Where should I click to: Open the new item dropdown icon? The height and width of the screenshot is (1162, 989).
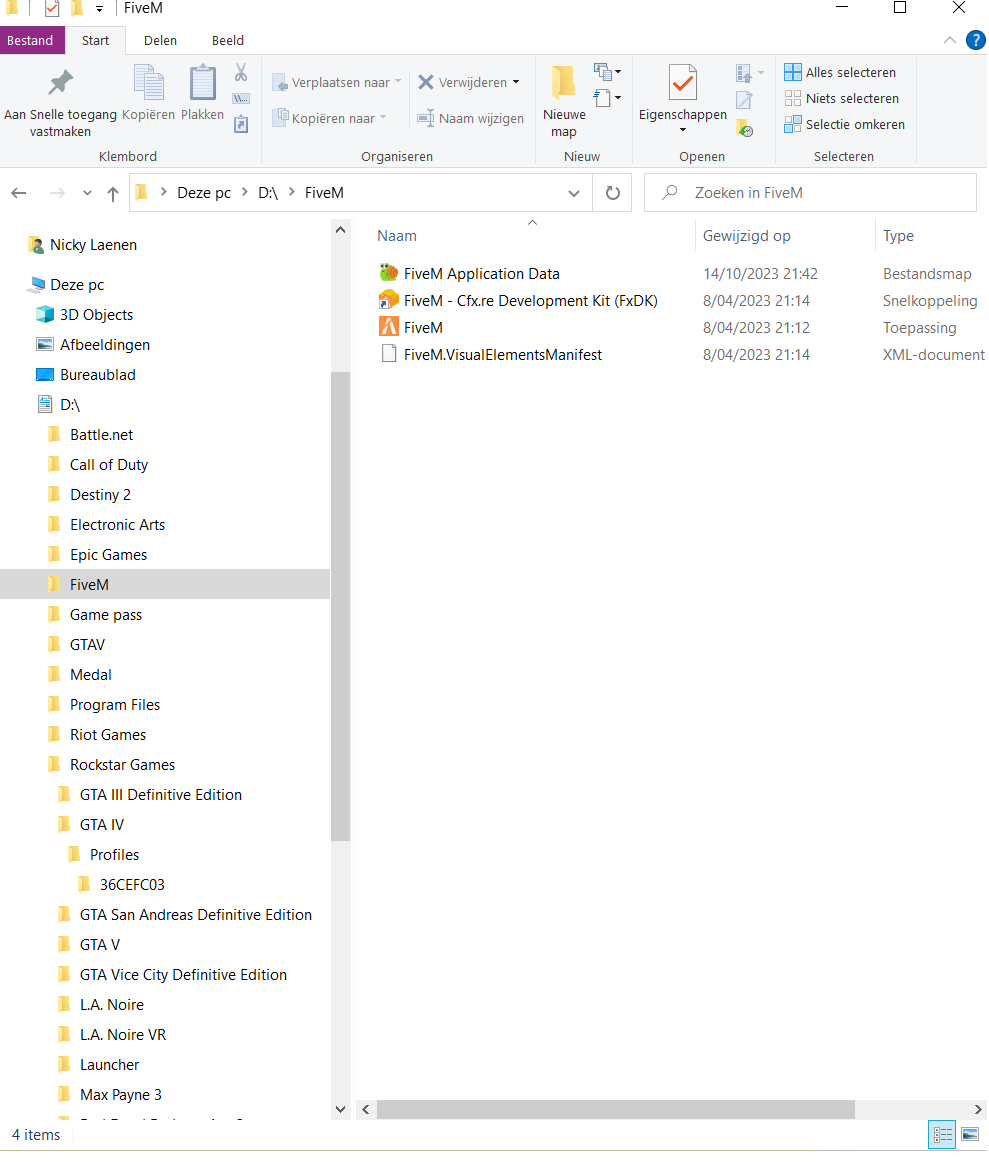607,72
